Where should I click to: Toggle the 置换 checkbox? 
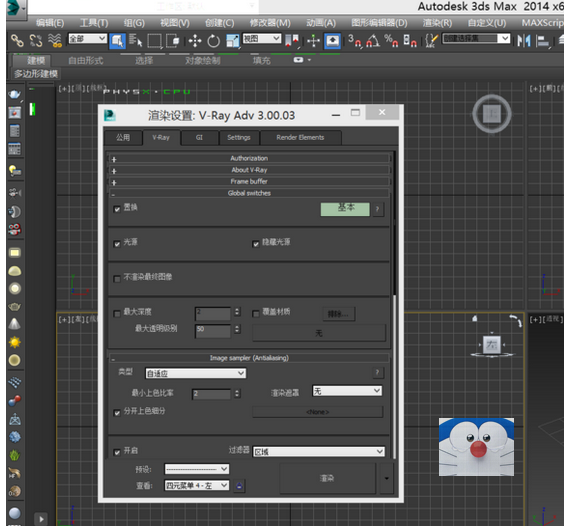117,209
